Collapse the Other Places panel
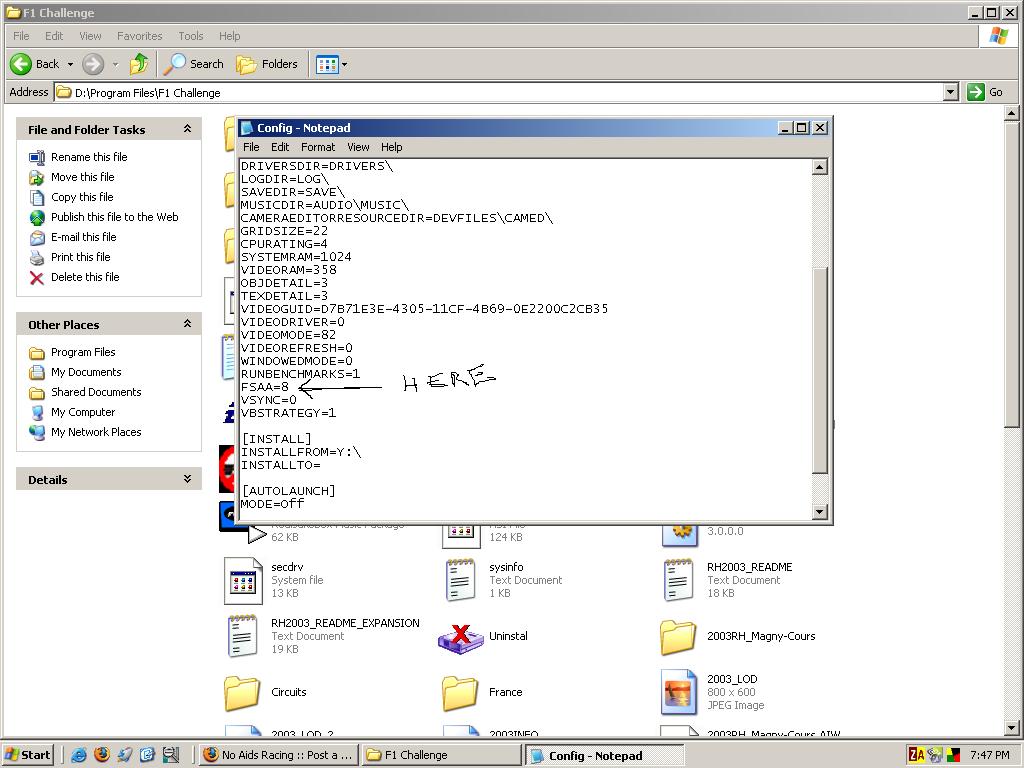Viewport: 1024px width, 768px height. point(187,324)
